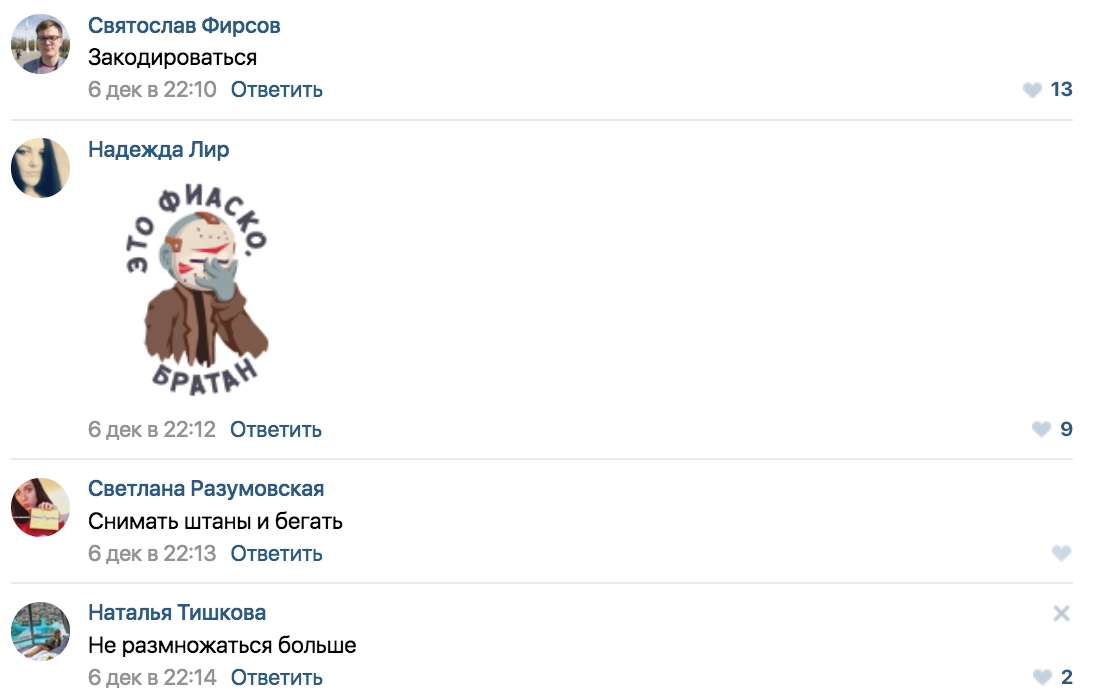Viewport: 1097px width, 700px height.
Task: Open timestamp '6 дек в 22:10' permalink
Action: click(152, 90)
